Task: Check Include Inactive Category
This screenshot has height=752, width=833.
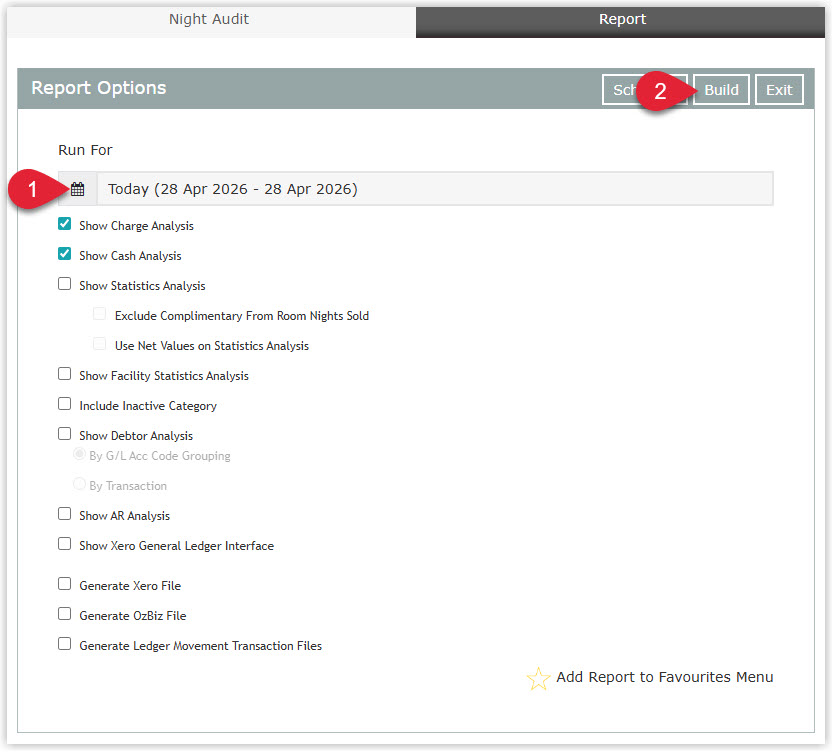Action: tap(65, 404)
